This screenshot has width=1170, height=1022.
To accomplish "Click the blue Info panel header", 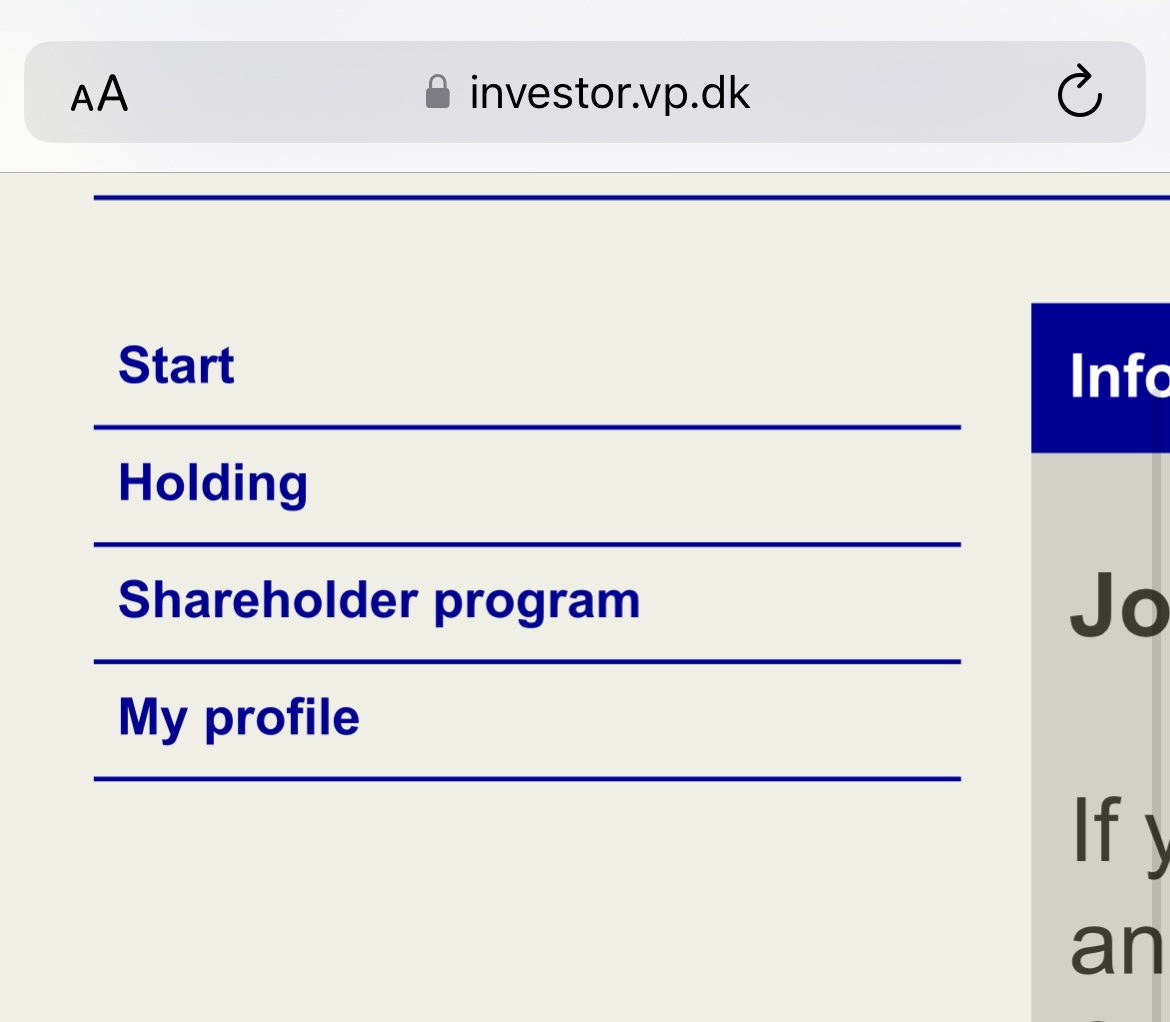I will [1100, 377].
